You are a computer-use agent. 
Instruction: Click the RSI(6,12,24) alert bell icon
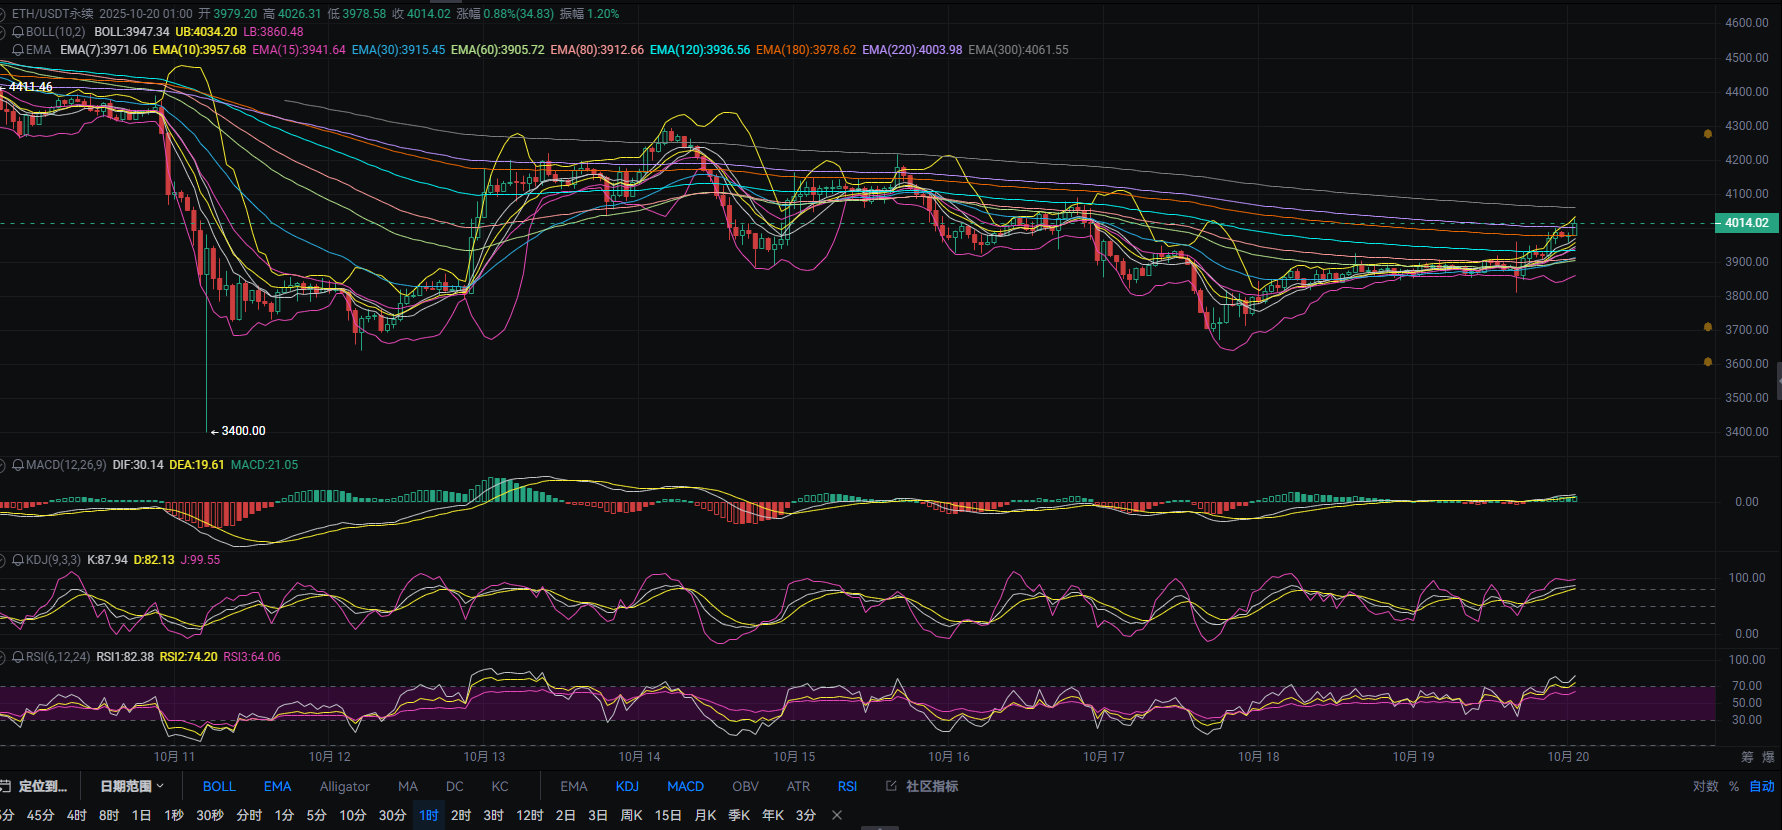point(18,657)
